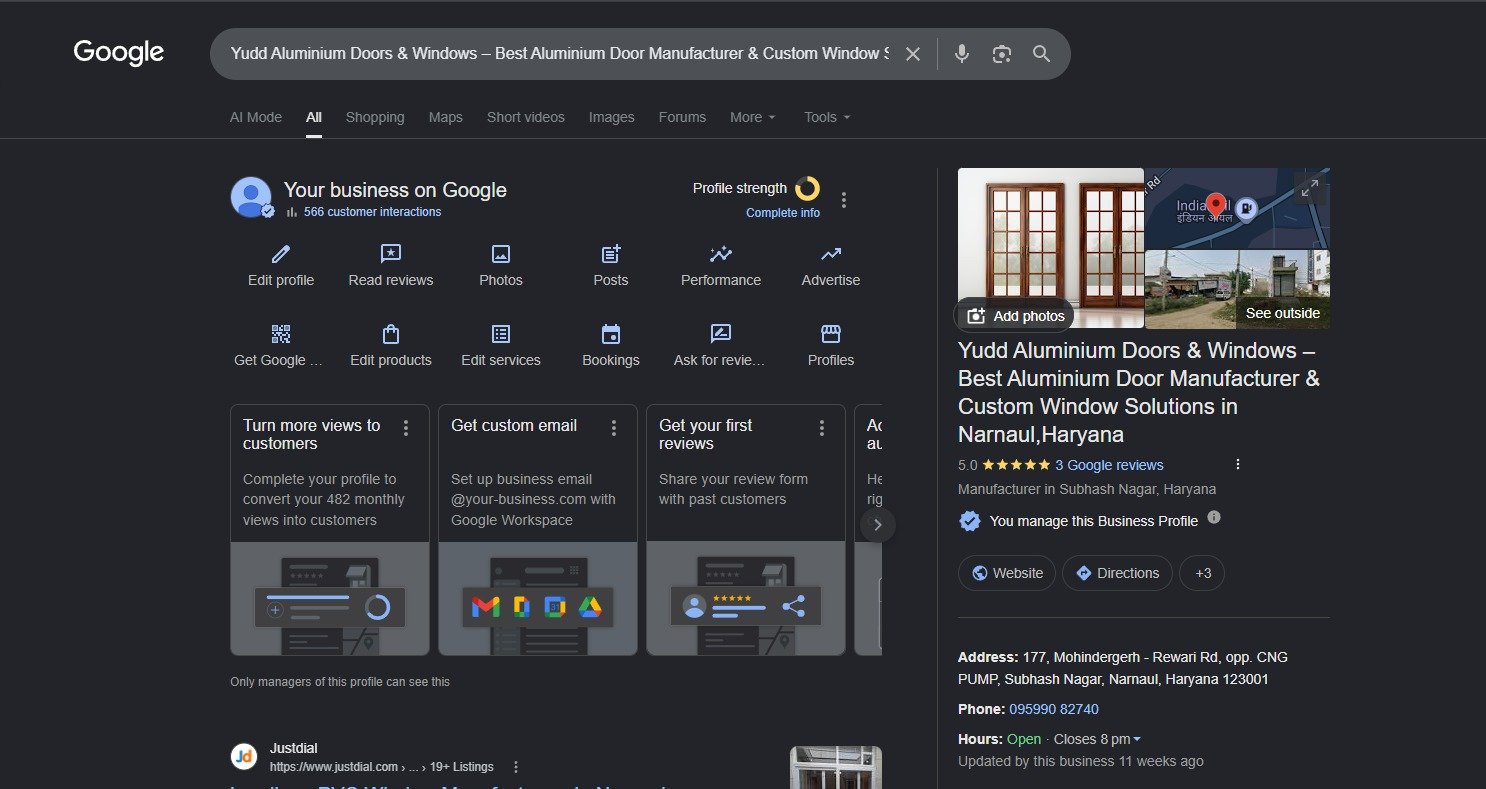Open Edit profile pencil icon
This screenshot has height=789, width=1486.
pos(281,254)
